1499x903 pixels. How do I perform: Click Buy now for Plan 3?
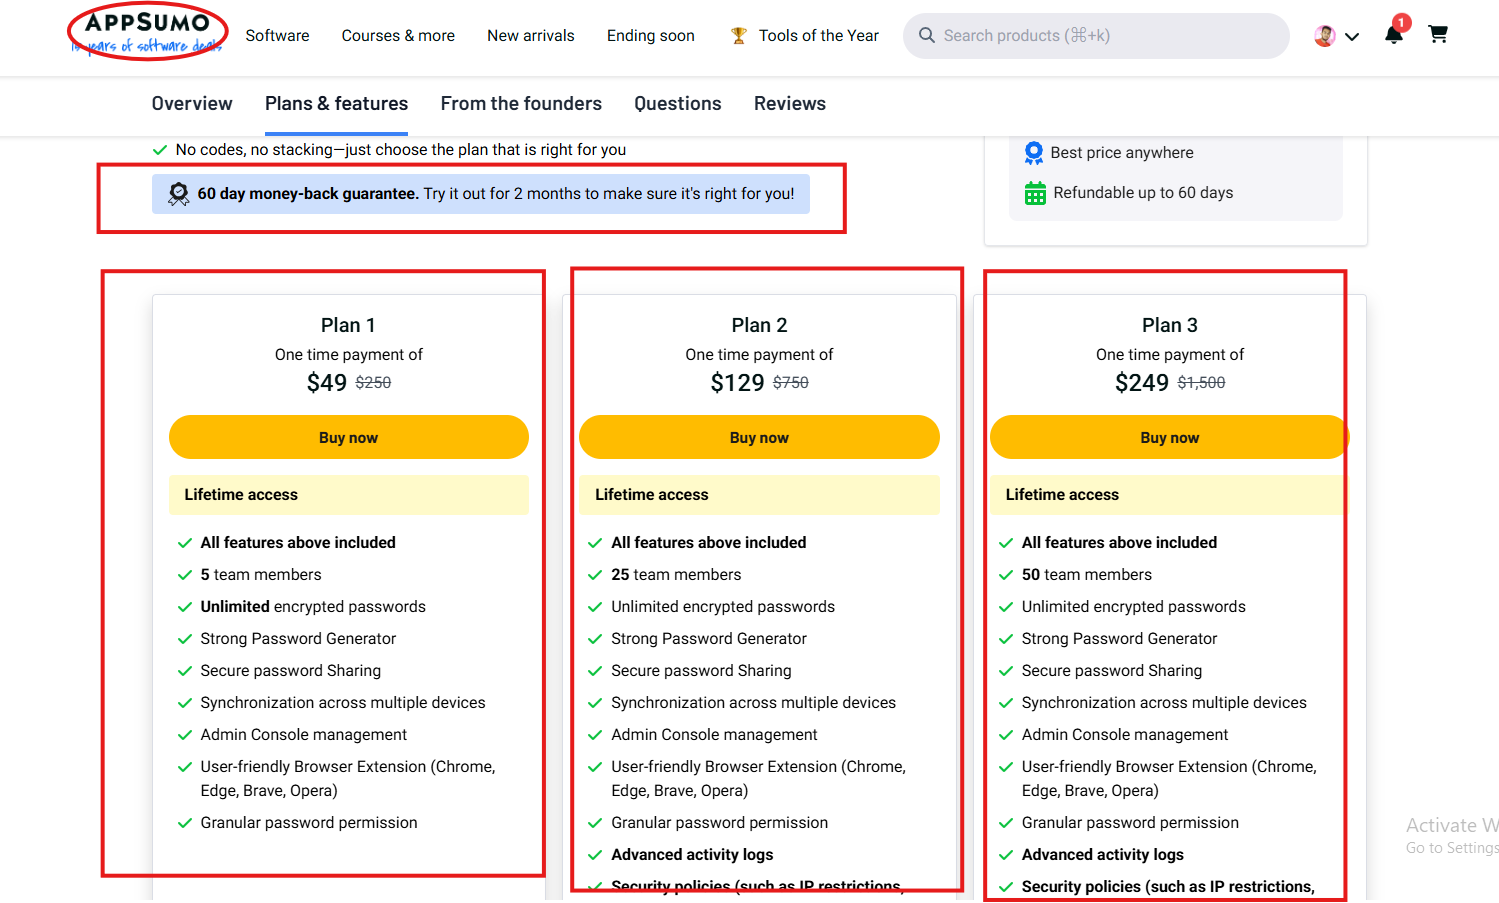[1169, 437]
